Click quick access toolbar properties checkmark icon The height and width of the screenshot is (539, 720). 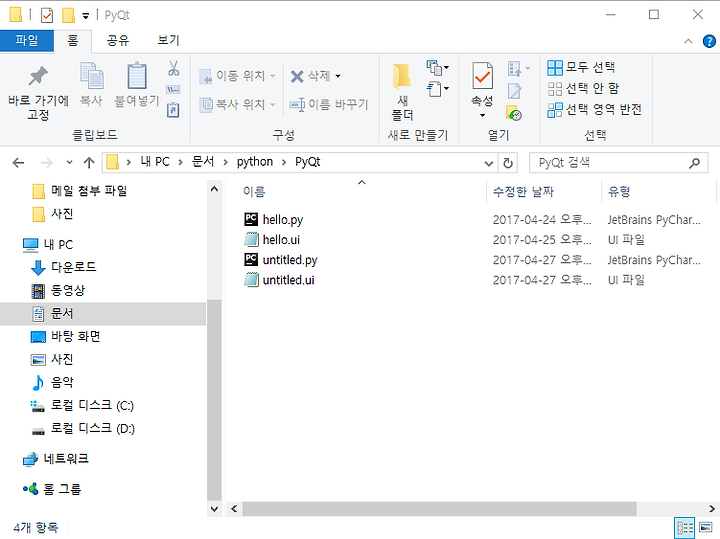coord(47,15)
